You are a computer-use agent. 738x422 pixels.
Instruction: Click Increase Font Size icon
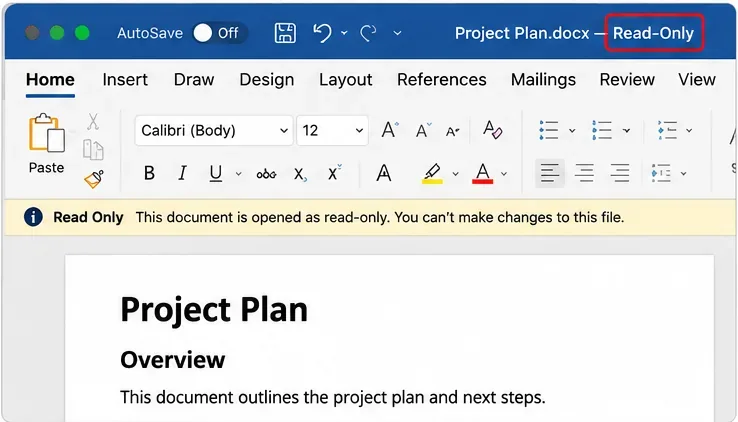tap(389, 129)
